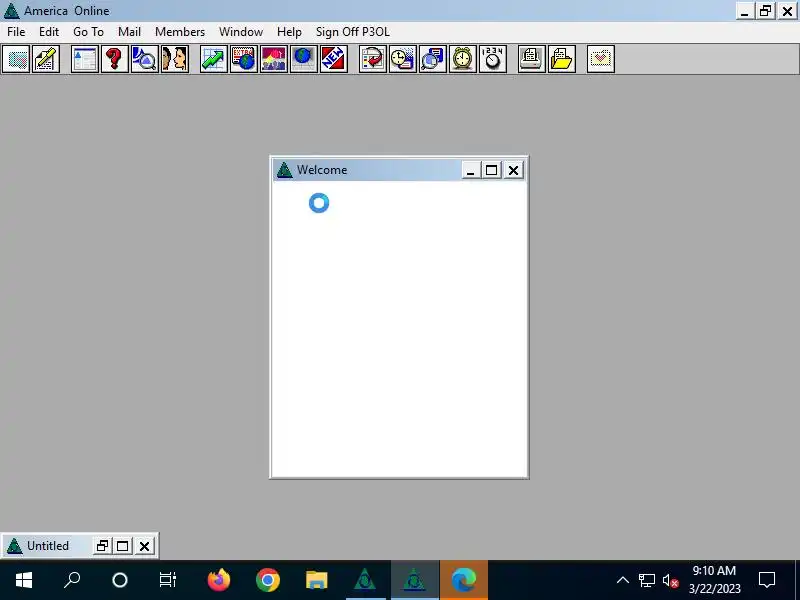The width and height of the screenshot is (800, 600).
Task: Click the Center Stage spotlight icon
Action: point(274,59)
